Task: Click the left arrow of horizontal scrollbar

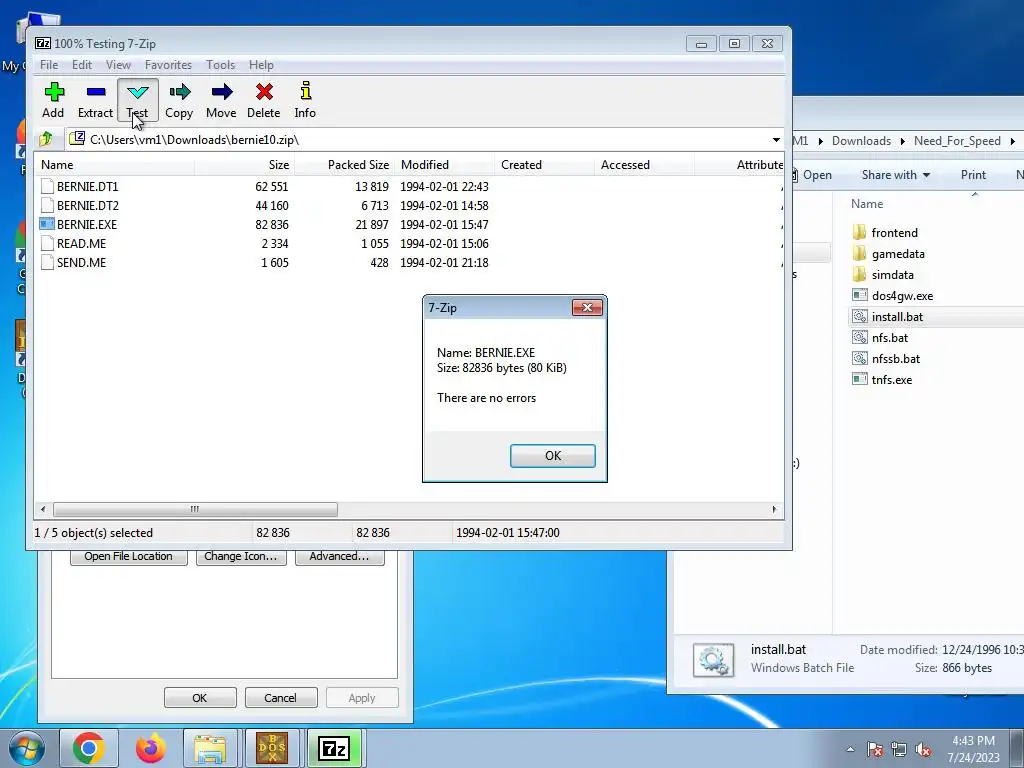Action: 43,509
